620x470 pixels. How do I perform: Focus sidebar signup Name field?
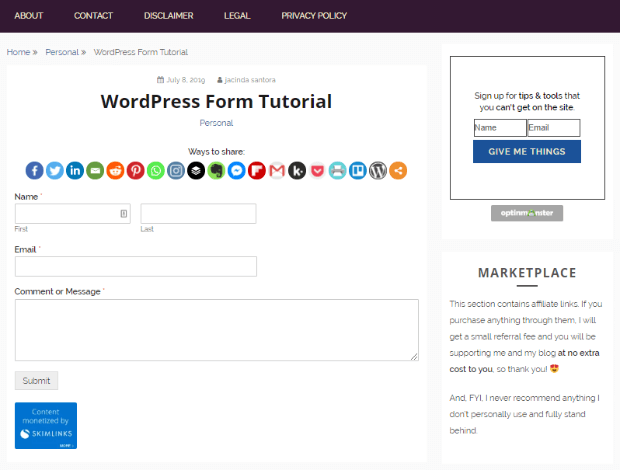pos(500,128)
